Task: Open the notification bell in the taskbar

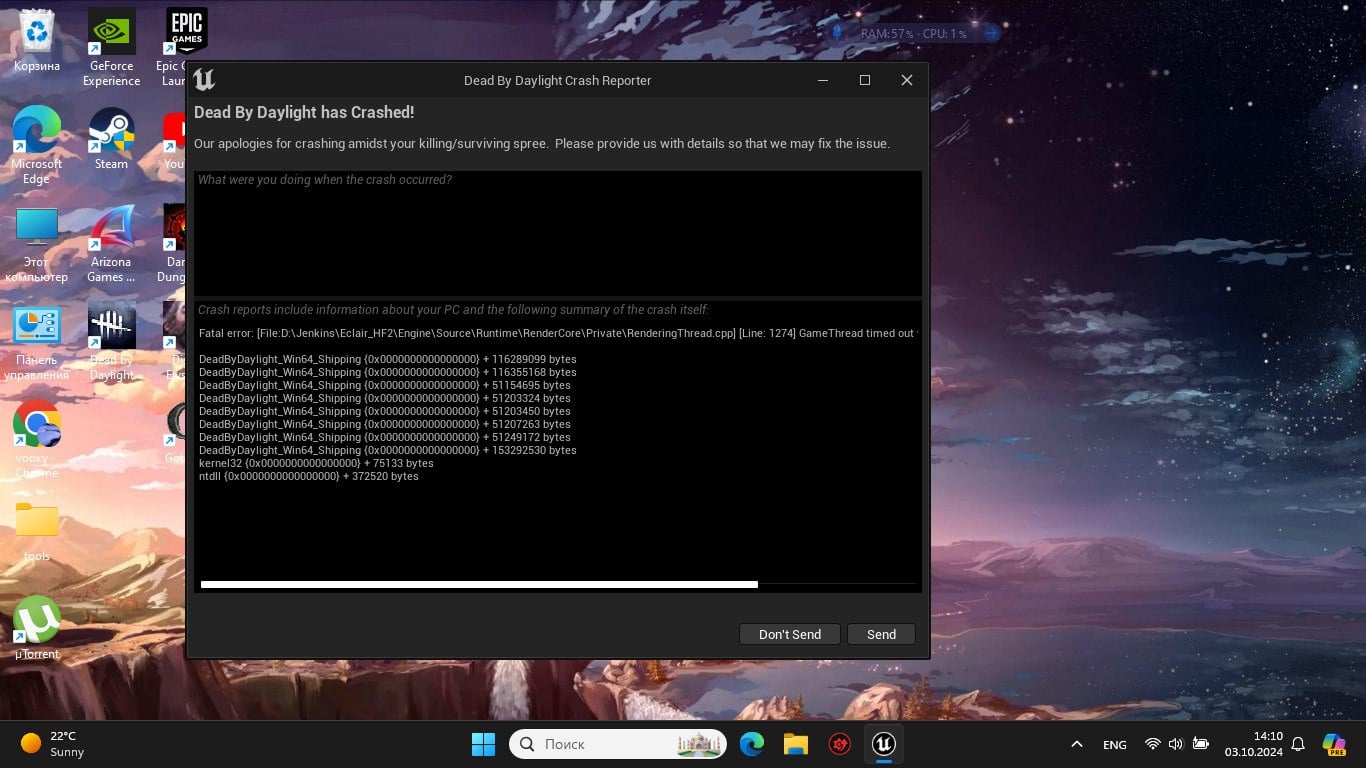Action: click(1298, 744)
